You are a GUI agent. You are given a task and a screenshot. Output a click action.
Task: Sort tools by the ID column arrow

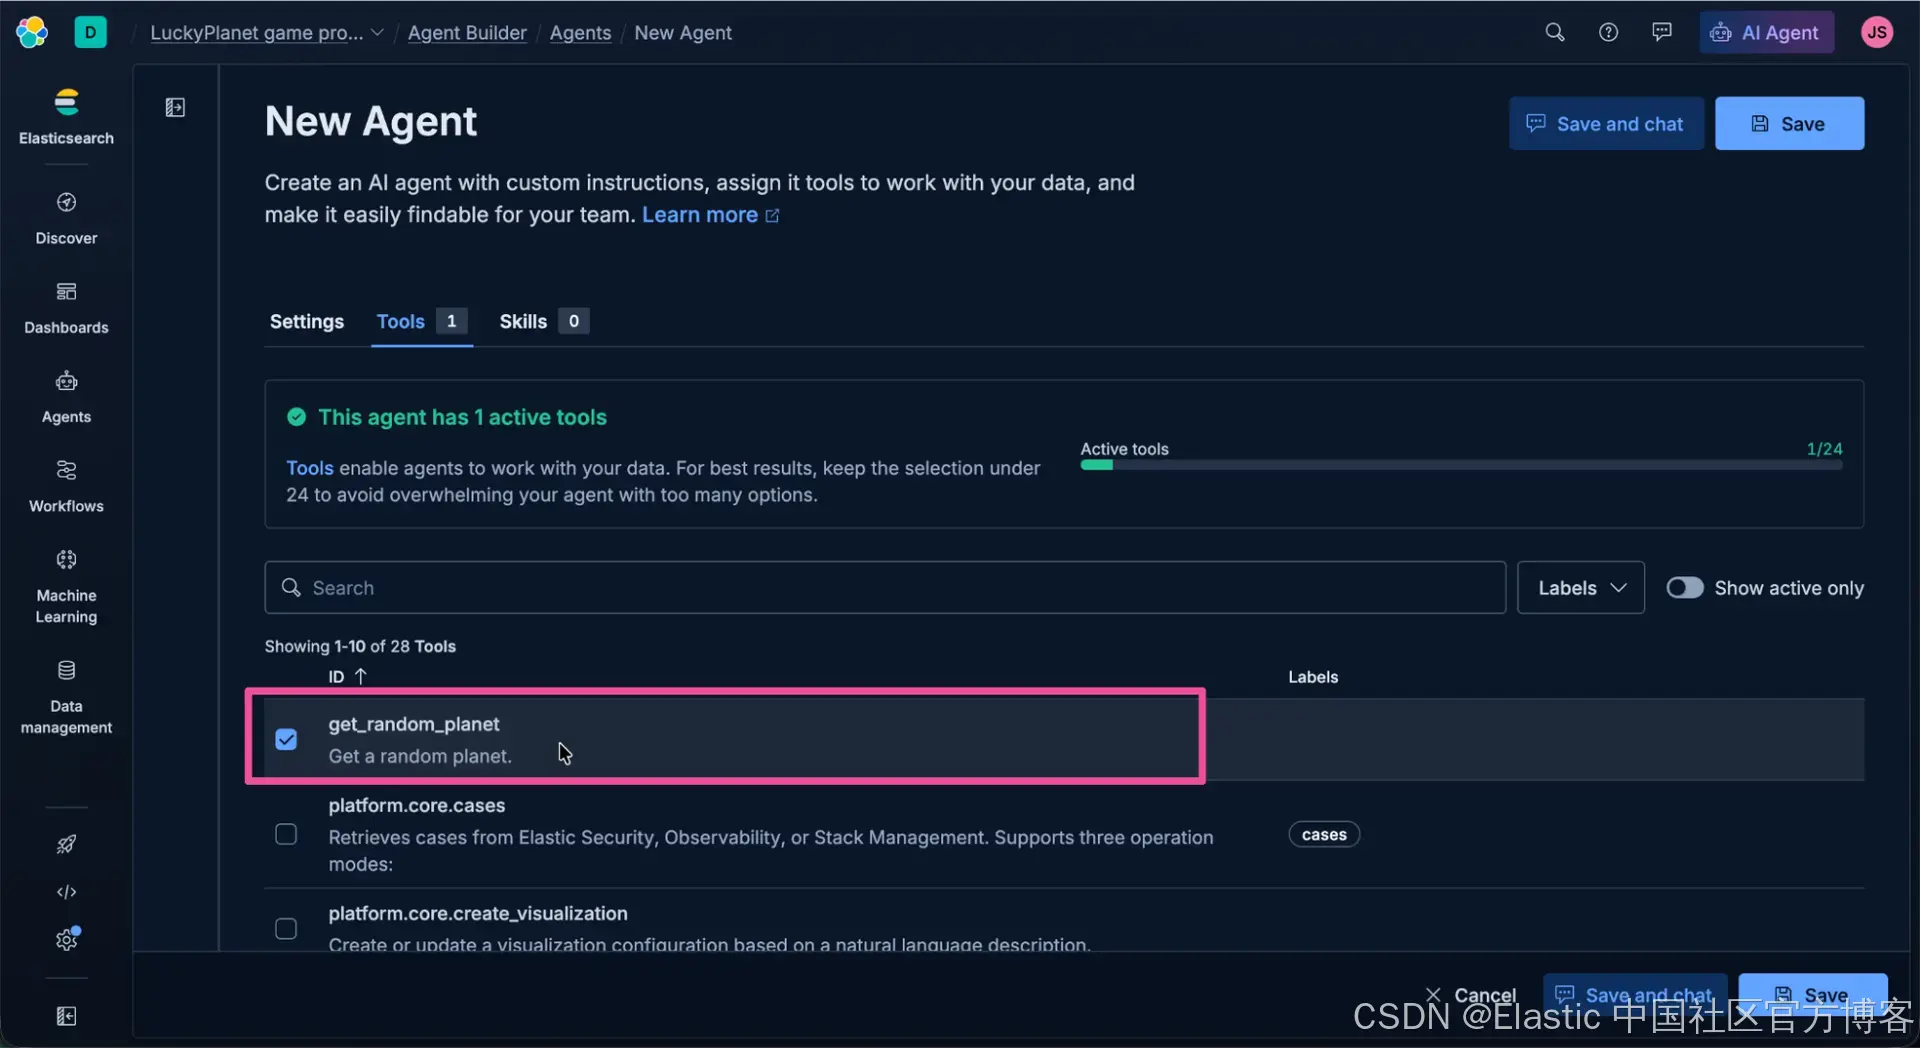(361, 677)
